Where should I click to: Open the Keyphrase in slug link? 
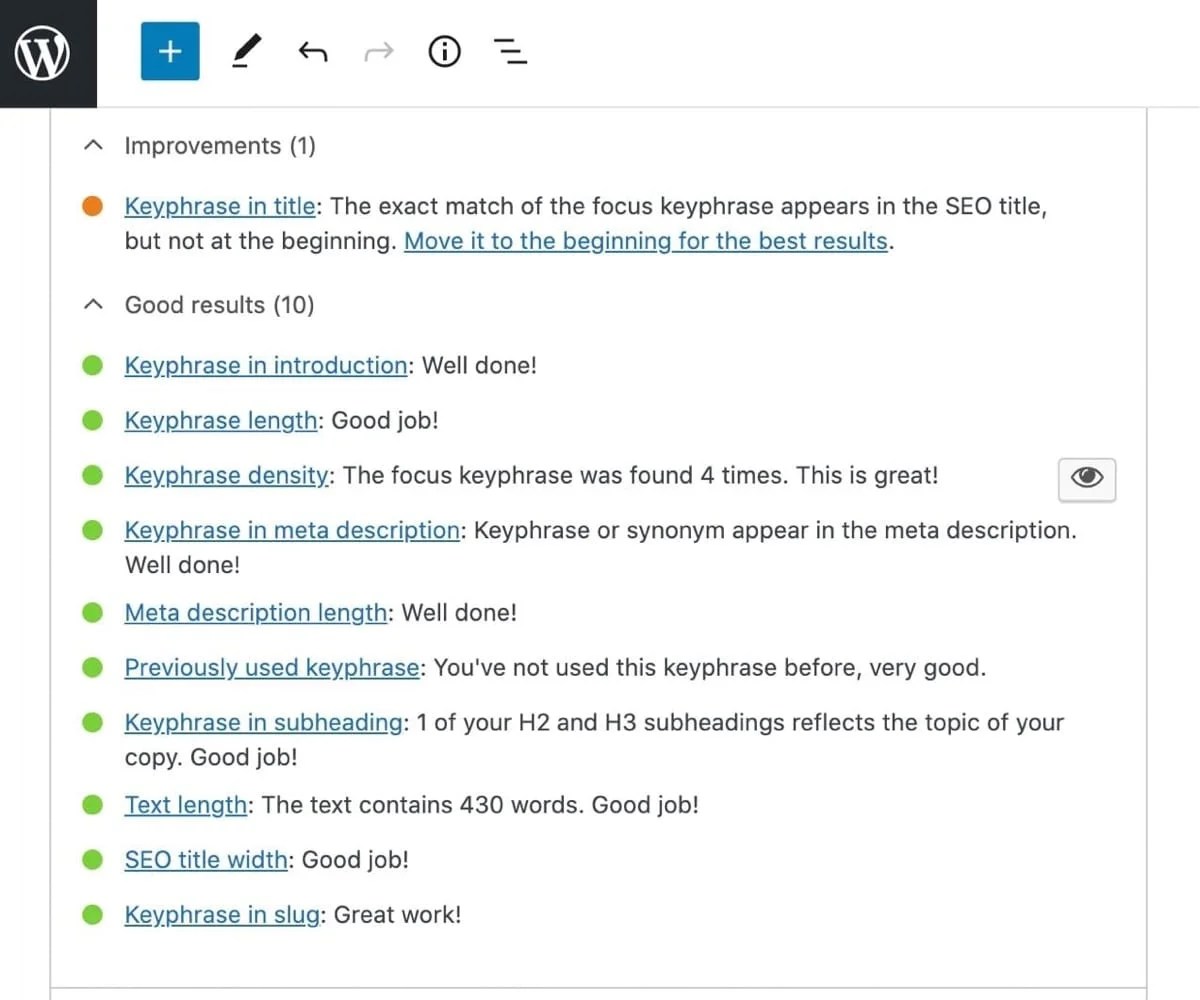(221, 914)
